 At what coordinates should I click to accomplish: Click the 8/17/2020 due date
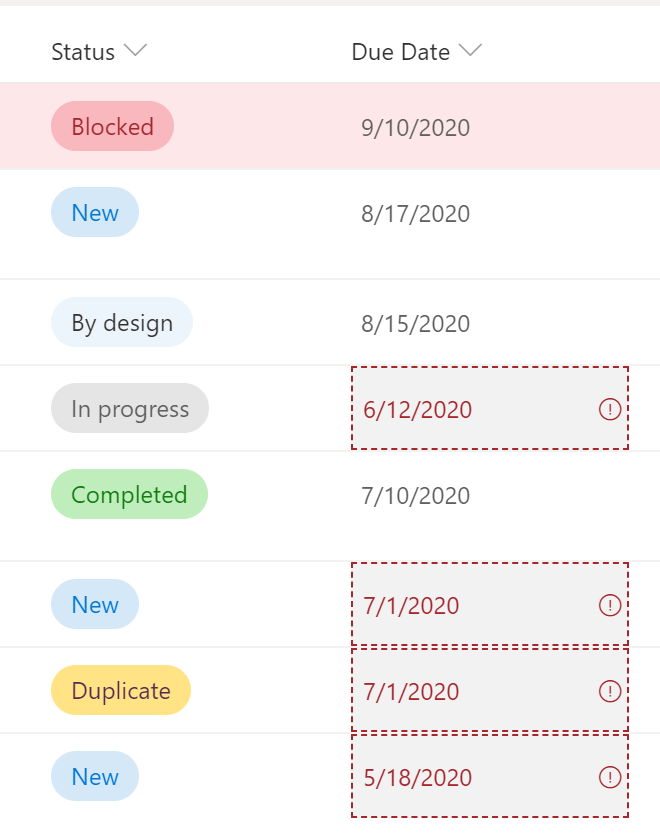415,214
